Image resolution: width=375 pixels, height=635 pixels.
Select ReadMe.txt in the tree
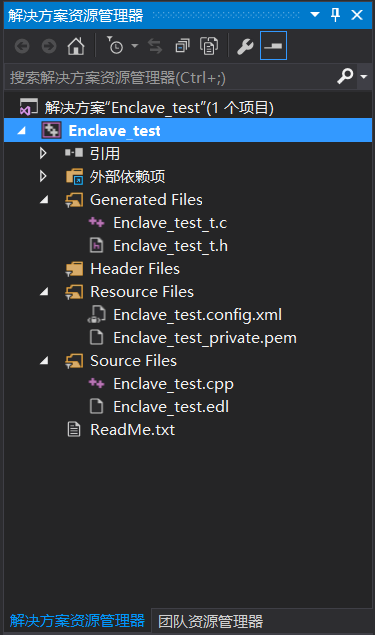pos(132,430)
